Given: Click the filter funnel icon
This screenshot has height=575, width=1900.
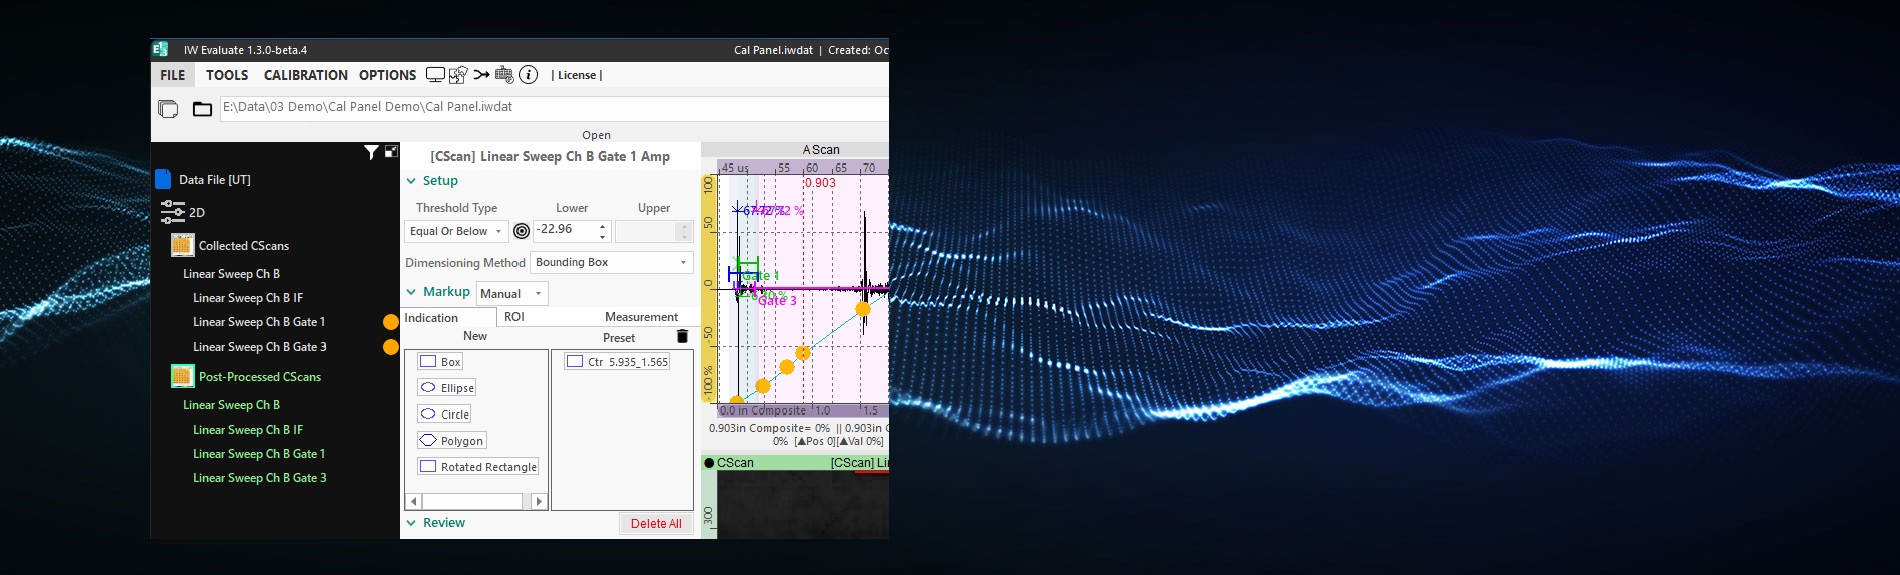Looking at the screenshot, I should [x=371, y=152].
